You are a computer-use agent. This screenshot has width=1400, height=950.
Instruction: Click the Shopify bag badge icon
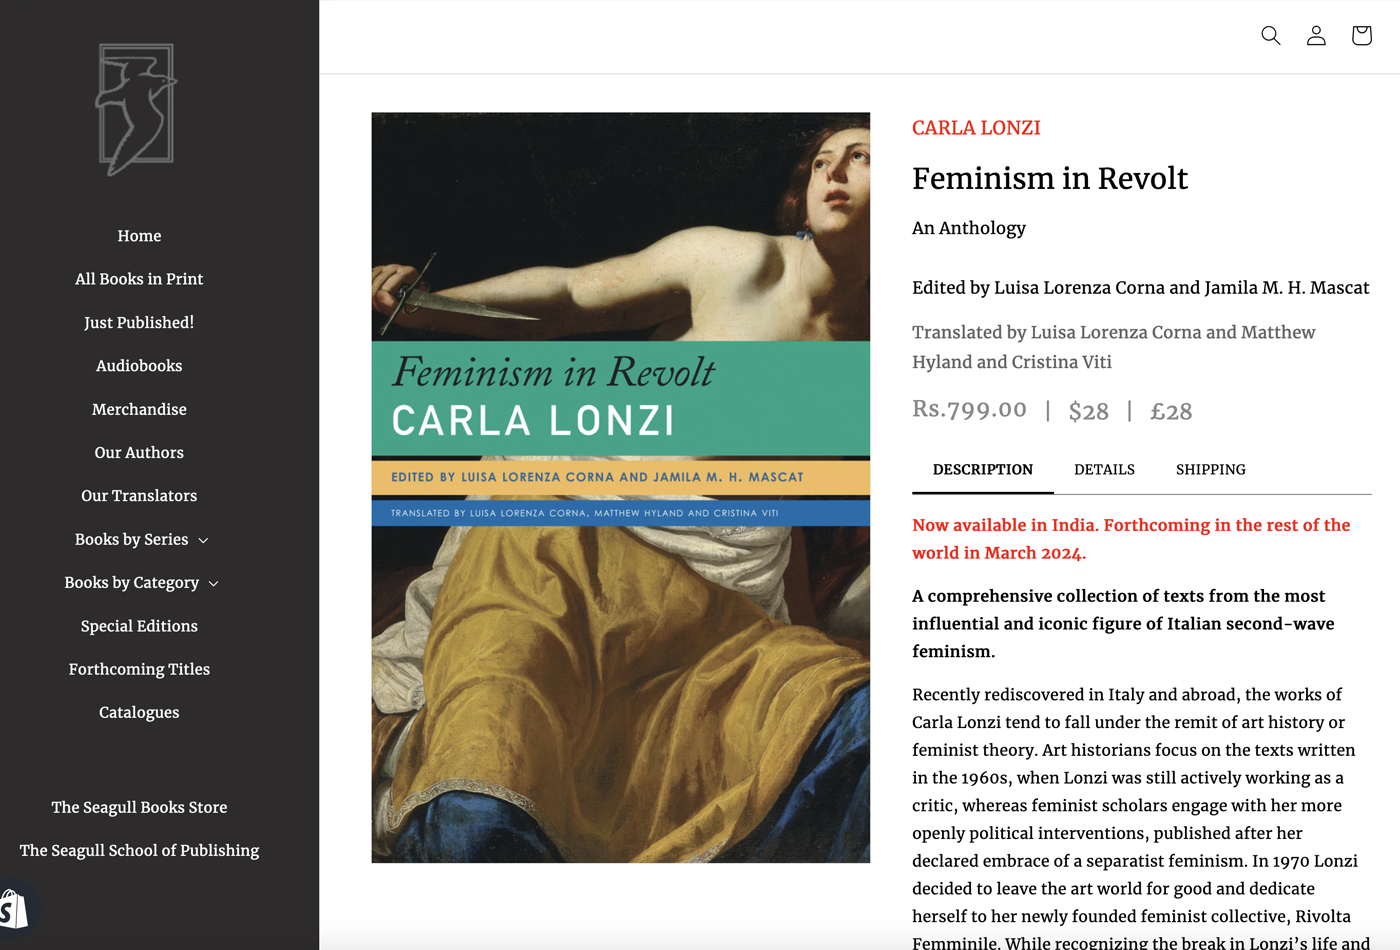pos(14,910)
